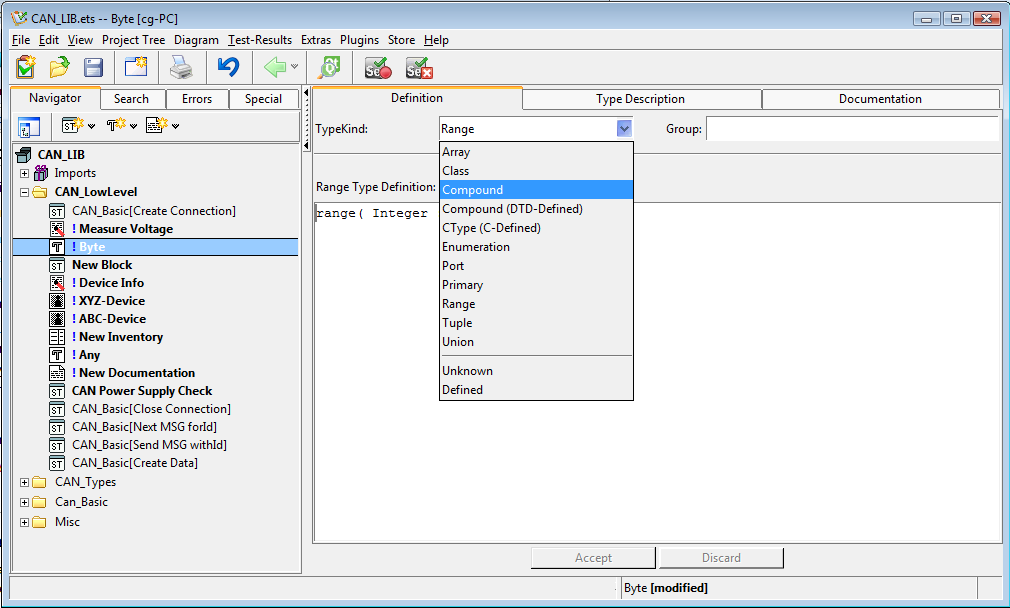Click the Print toolbar icon

[x=180, y=68]
